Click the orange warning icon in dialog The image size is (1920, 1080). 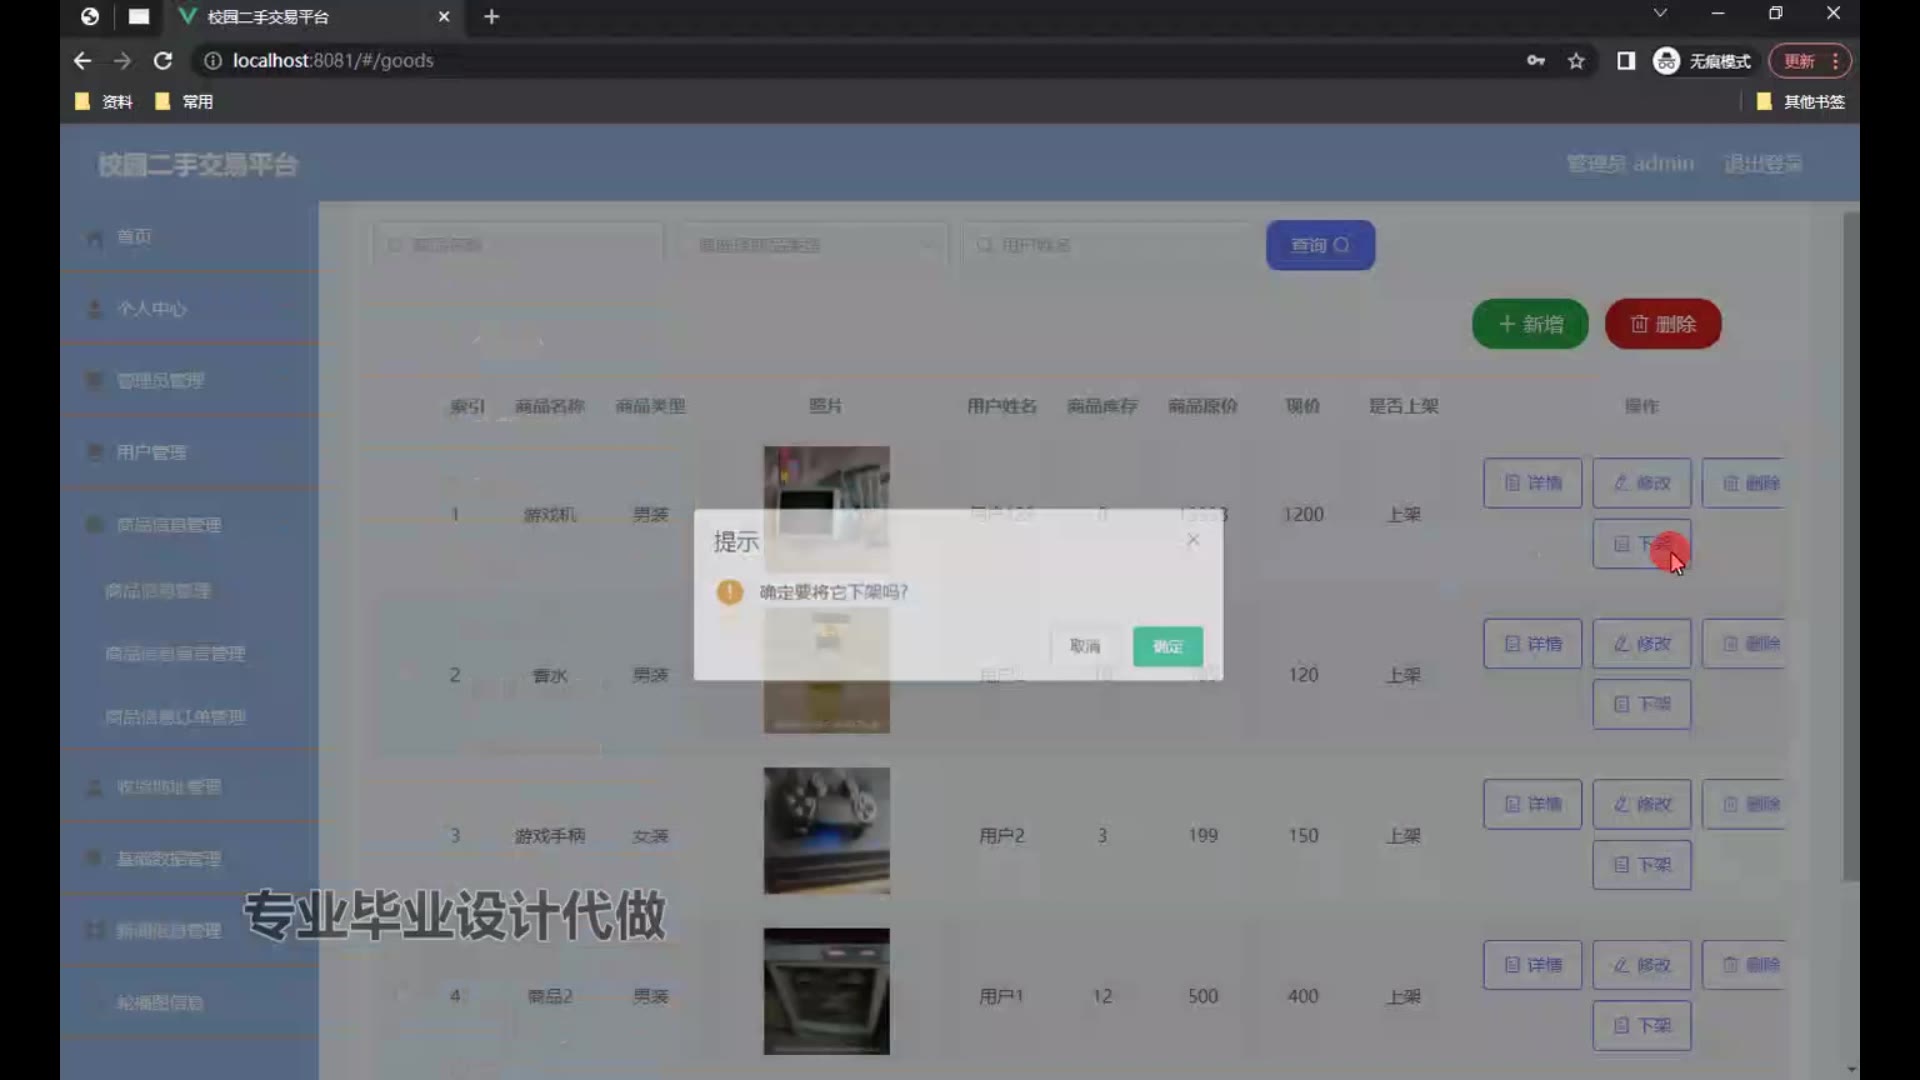730,592
